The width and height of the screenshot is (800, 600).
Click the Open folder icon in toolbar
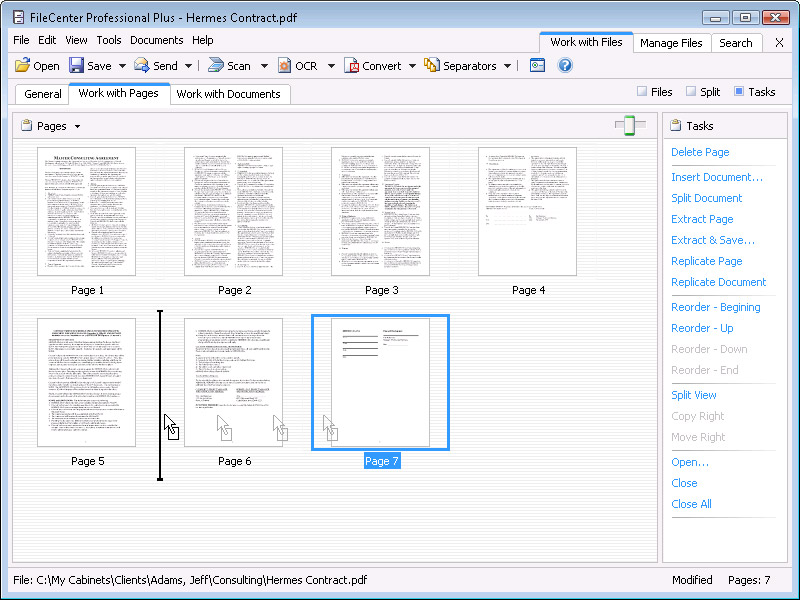click(22, 66)
